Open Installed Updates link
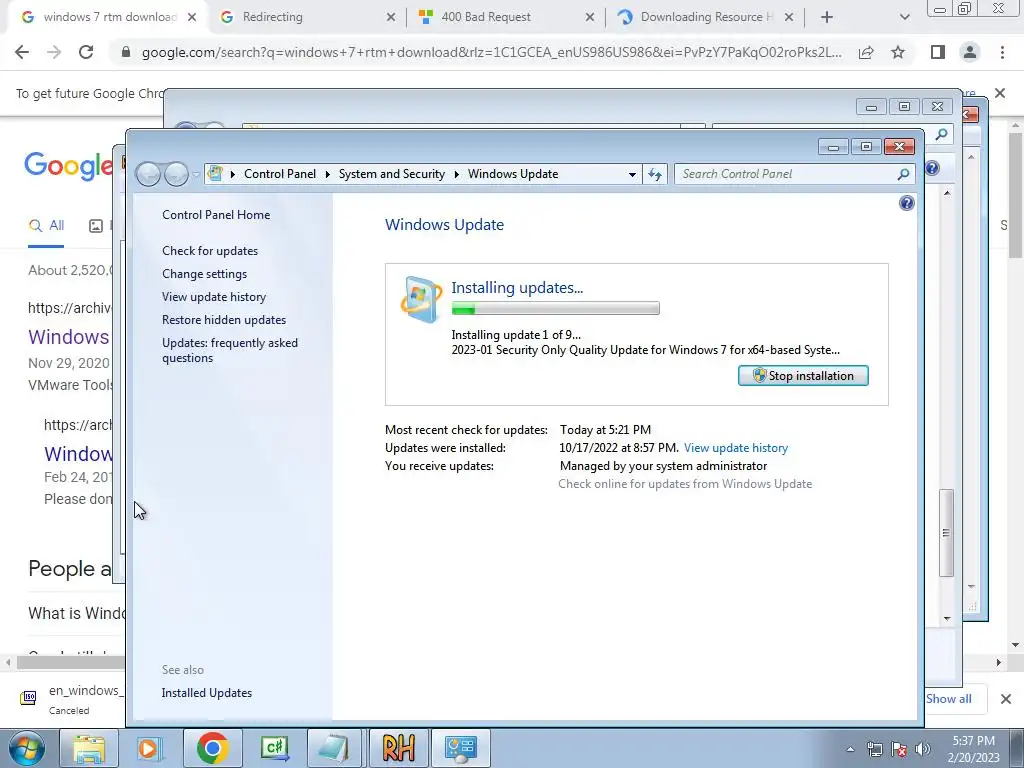This screenshot has height=768, width=1024. tap(206, 693)
